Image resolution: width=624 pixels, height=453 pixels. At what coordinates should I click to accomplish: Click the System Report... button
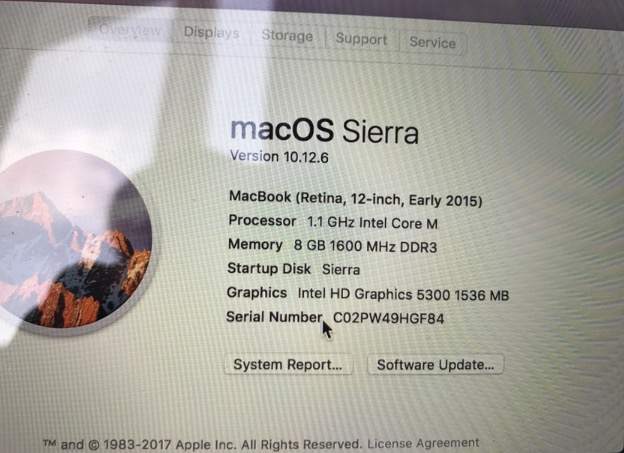pos(288,365)
